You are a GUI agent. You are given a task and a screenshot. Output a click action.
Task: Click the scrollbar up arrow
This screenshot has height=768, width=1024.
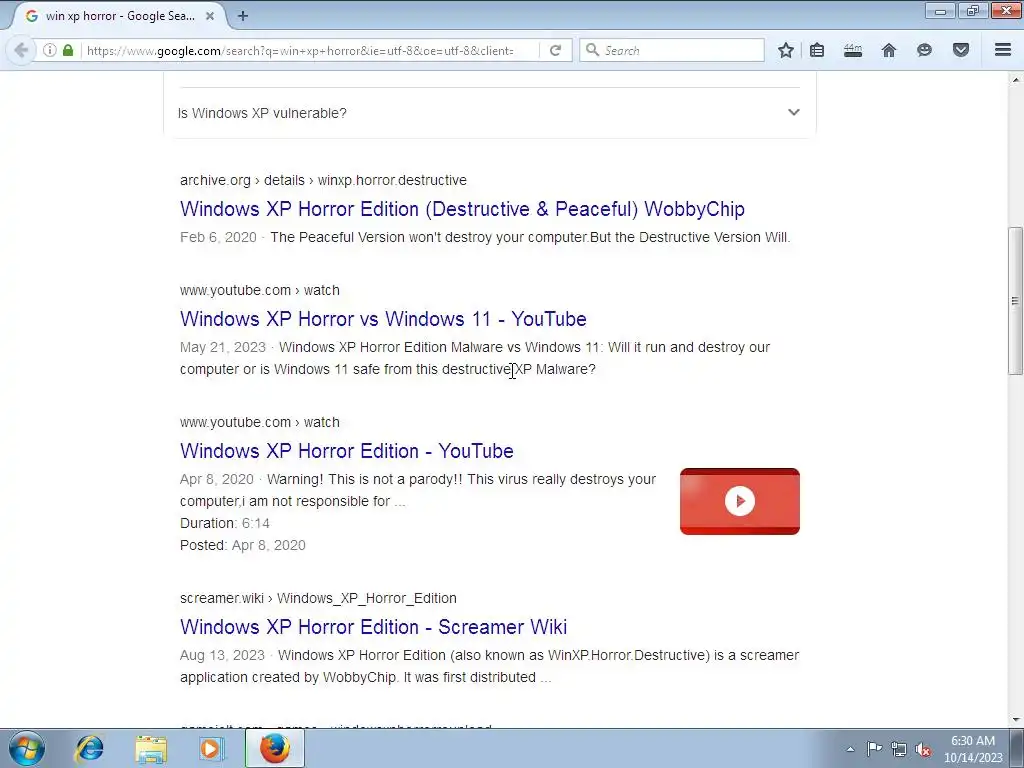click(1015, 79)
